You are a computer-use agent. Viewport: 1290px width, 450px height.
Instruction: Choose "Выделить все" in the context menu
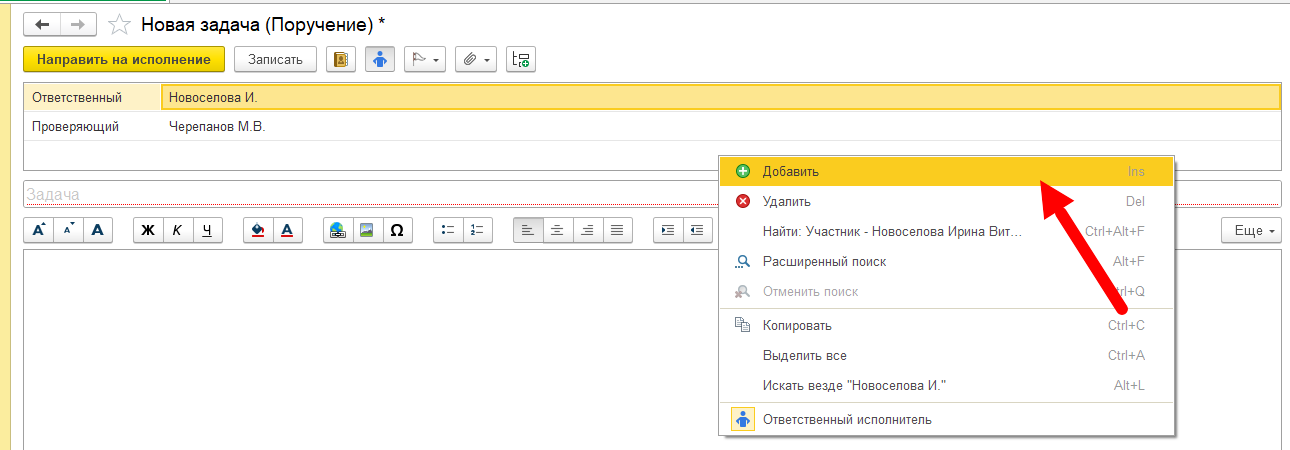tap(948, 356)
